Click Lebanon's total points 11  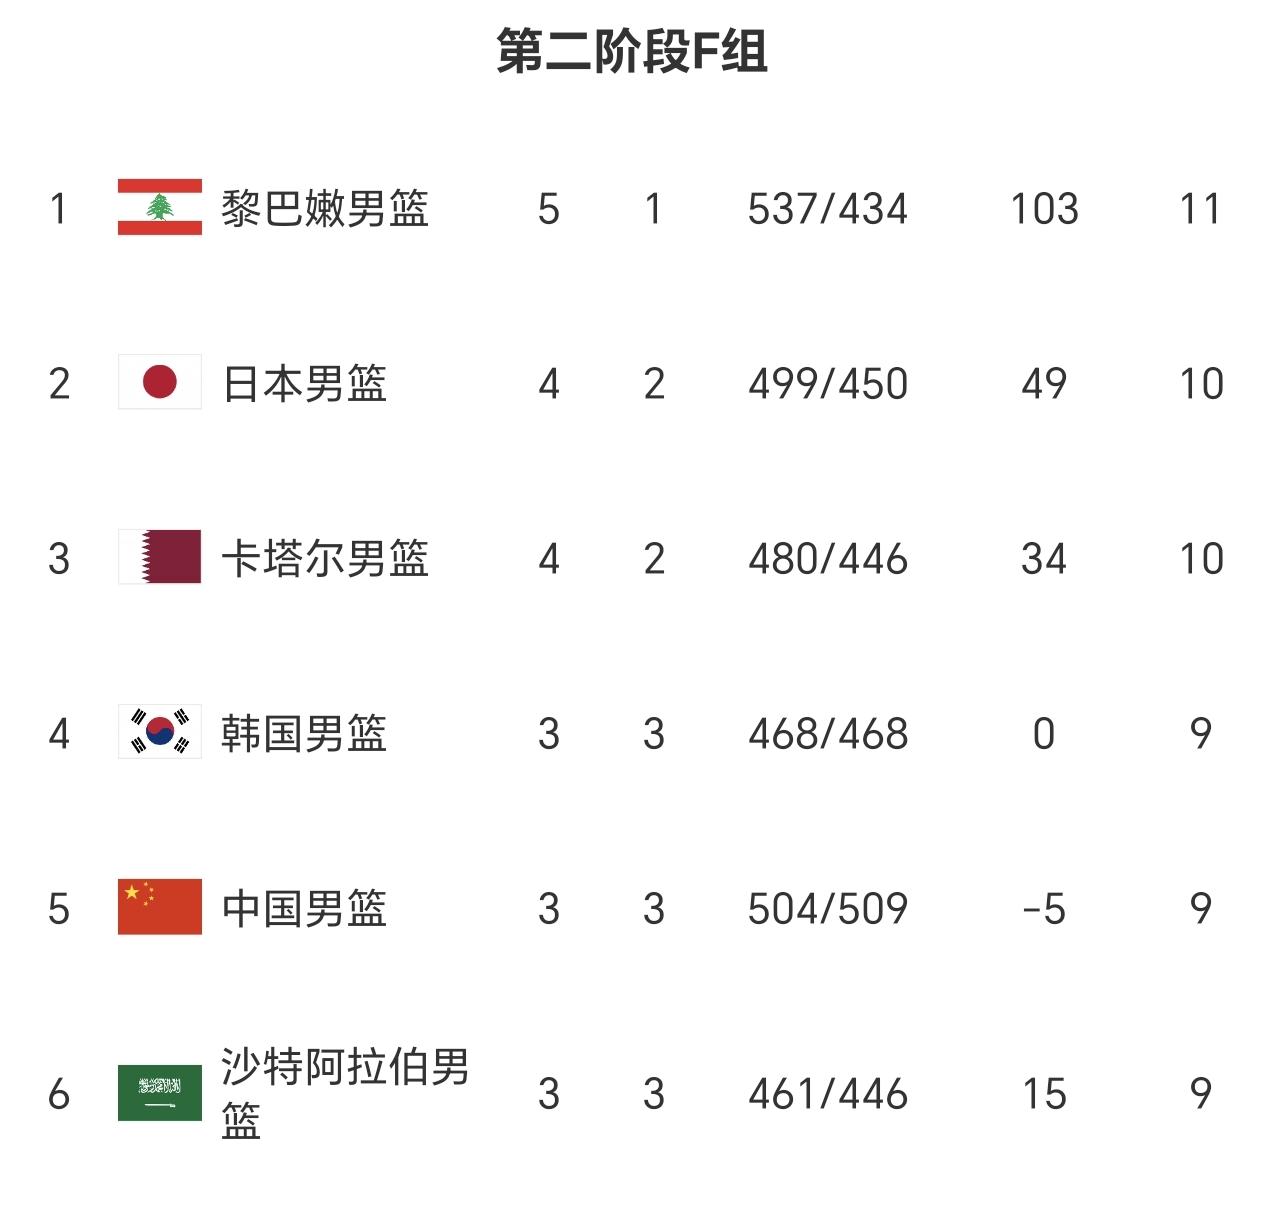point(1200,209)
